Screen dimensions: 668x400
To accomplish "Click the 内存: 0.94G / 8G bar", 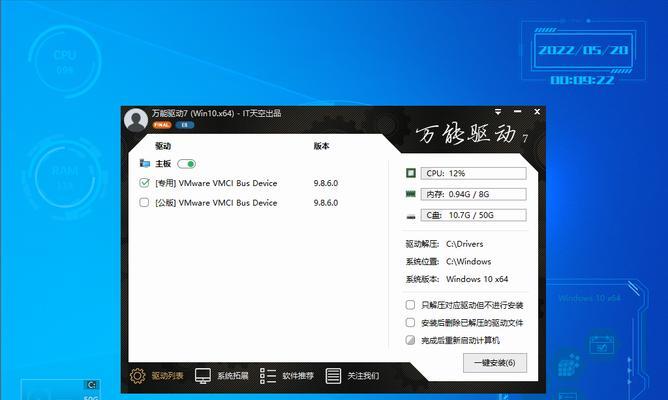I will pos(473,194).
